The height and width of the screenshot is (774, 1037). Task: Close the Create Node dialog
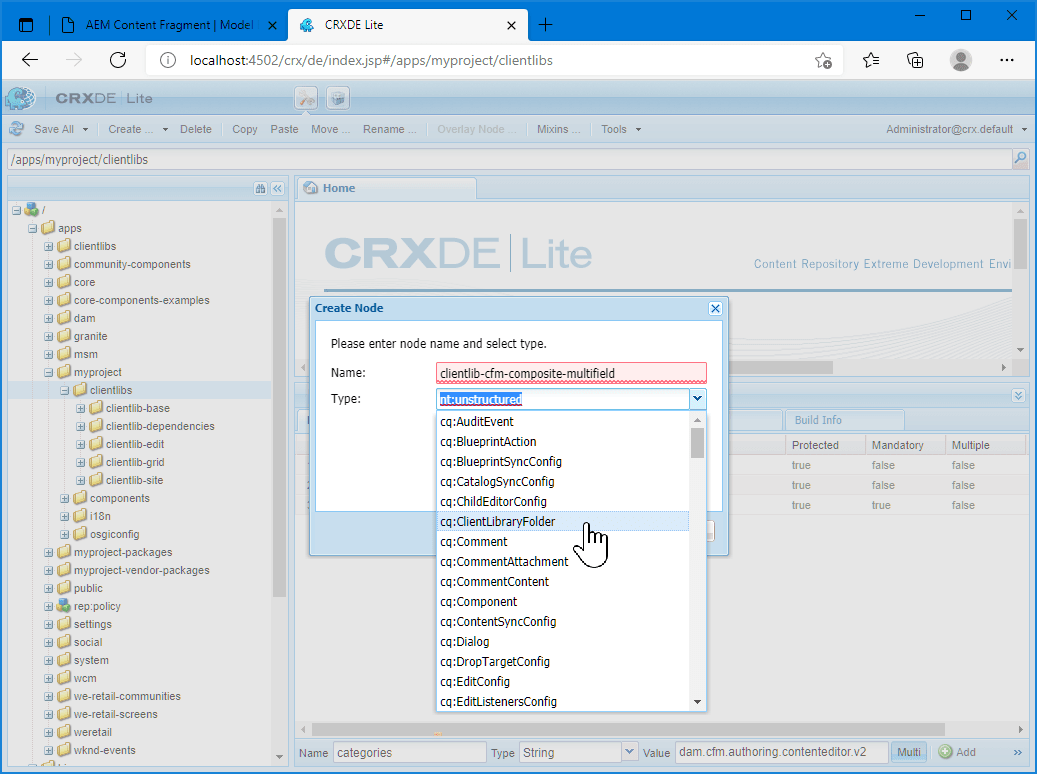[715, 308]
